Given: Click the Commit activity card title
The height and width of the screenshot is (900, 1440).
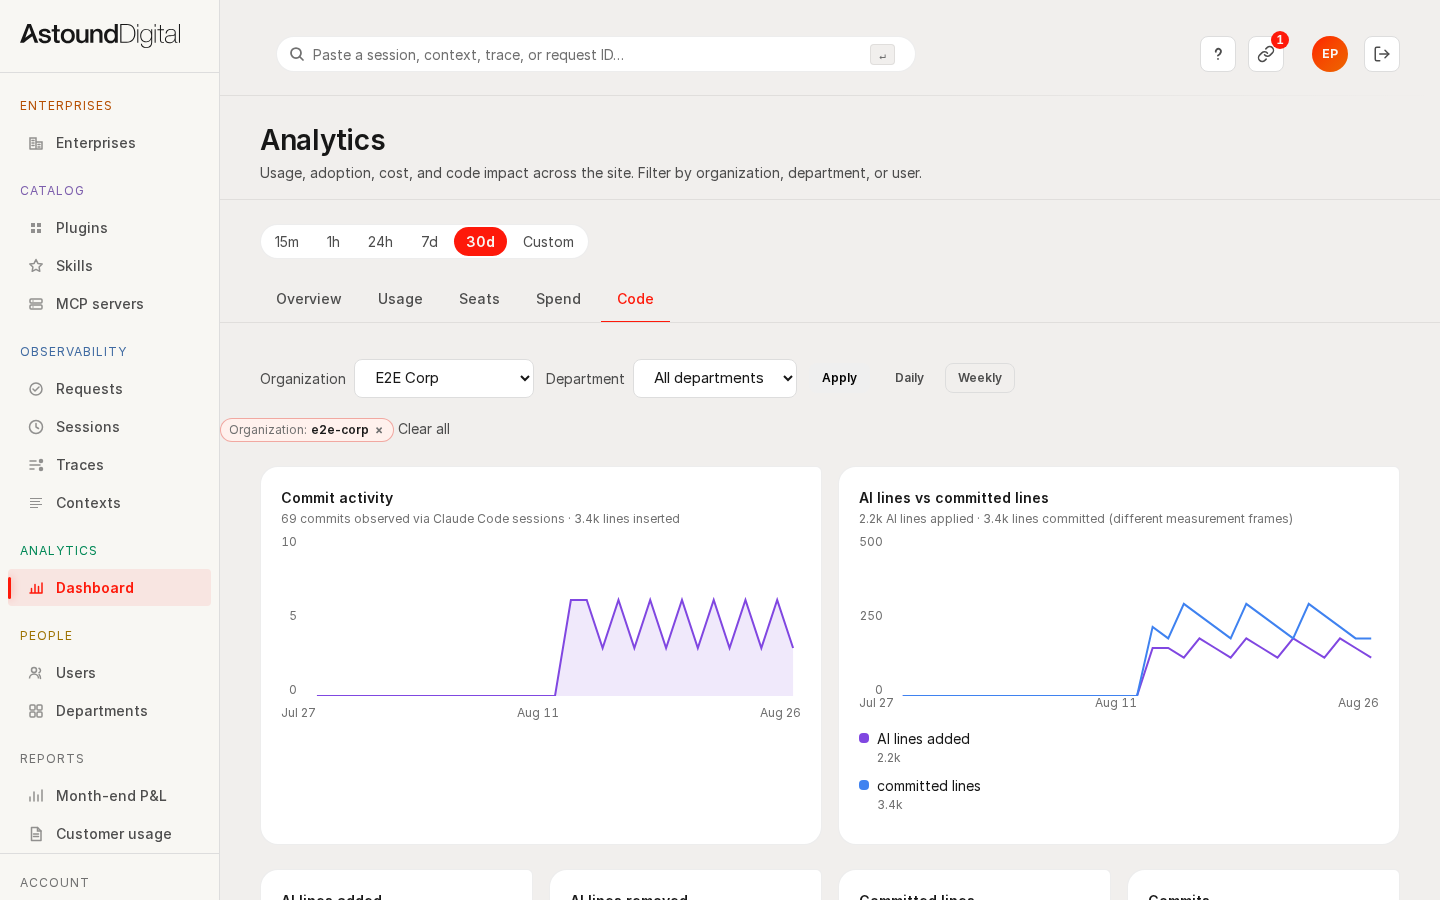Looking at the screenshot, I should click(x=337, y=498).
